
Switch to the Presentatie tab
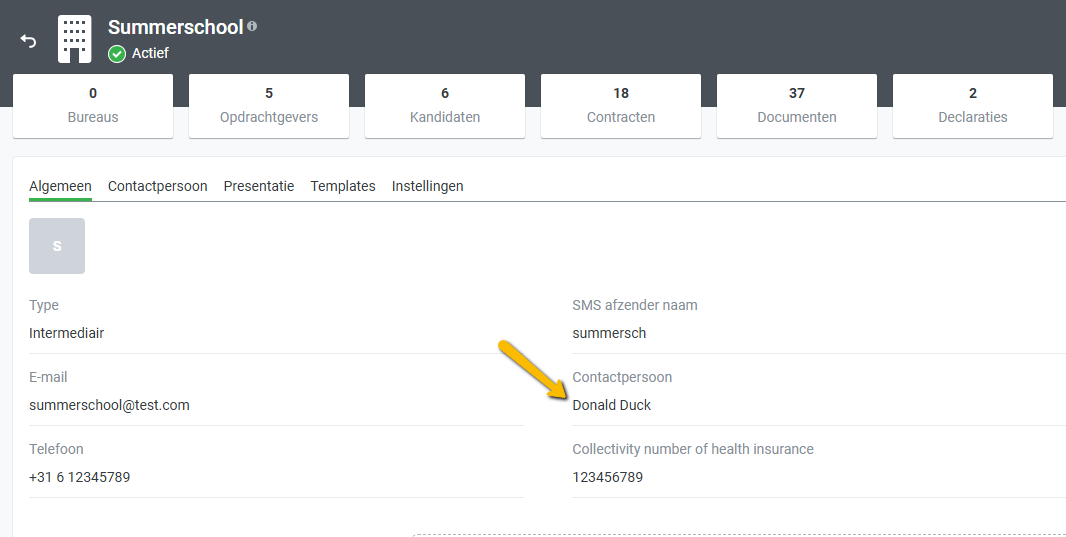tap(259, 186)
